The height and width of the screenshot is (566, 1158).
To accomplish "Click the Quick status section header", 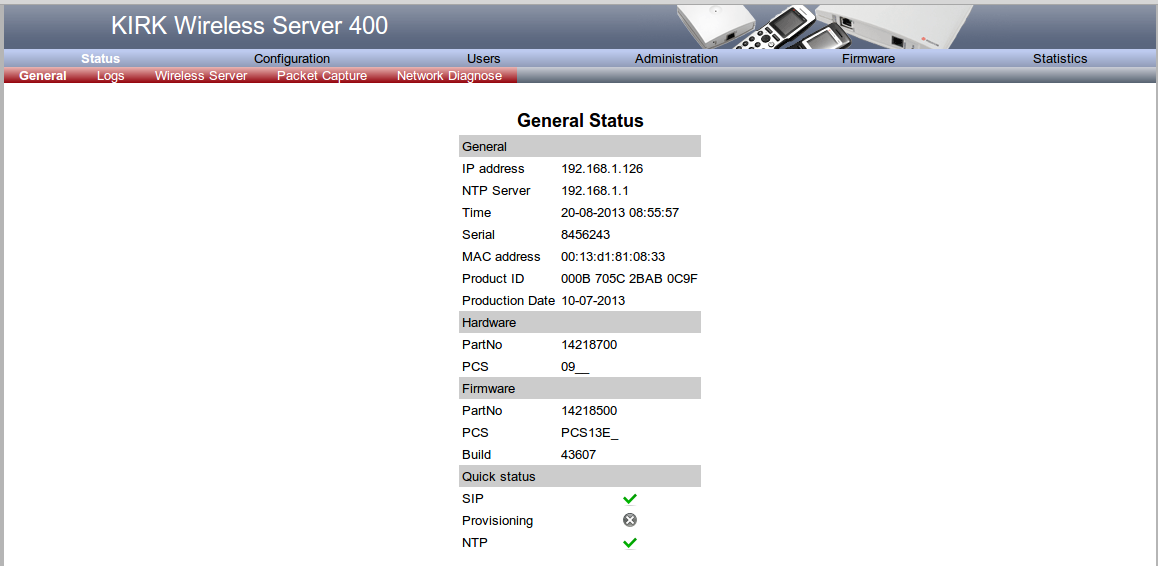I will pos(580,477).
